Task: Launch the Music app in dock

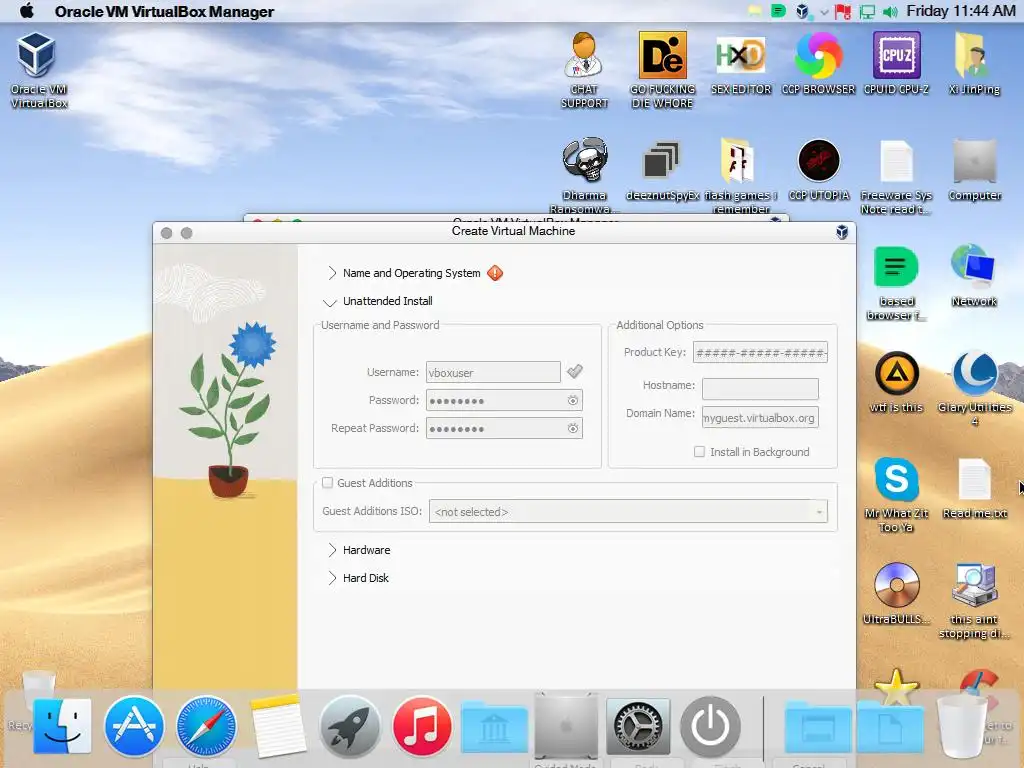Action: click(x=422, y=726)
